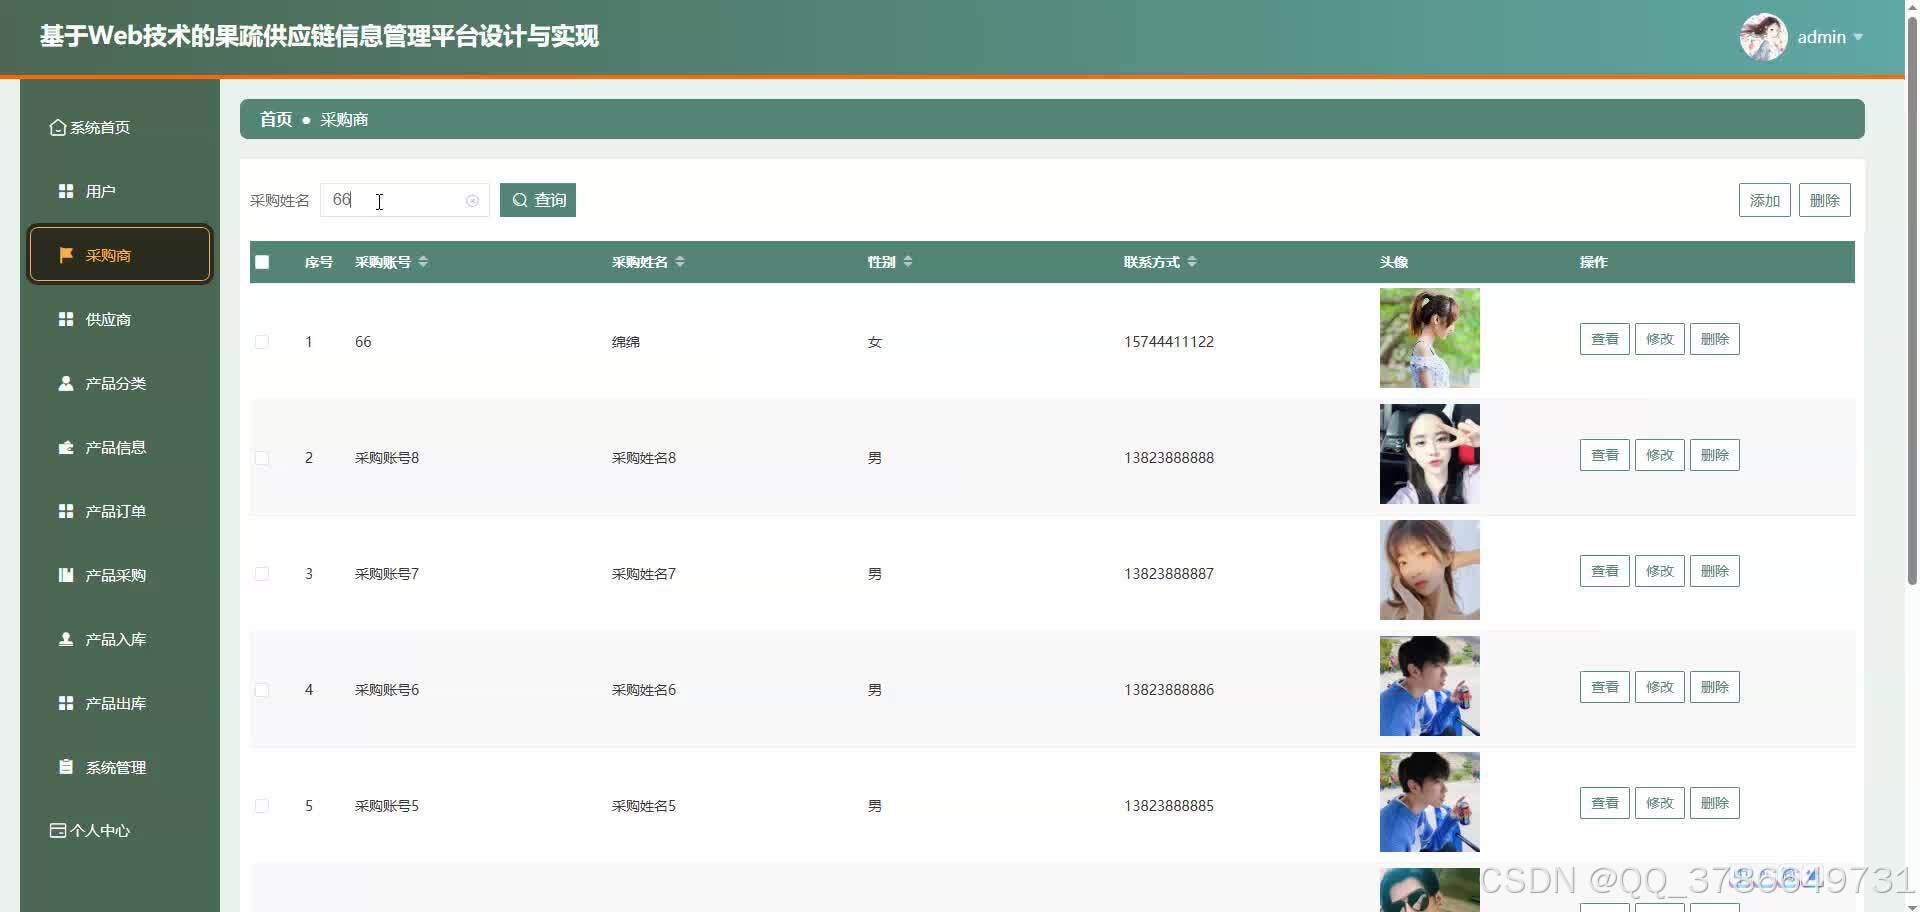Click the 添加 button

point(1764,200)
